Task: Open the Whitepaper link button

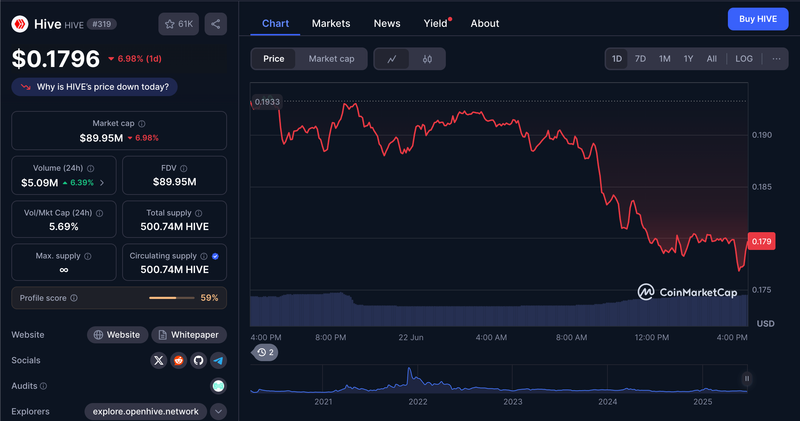Action: coord(189,335)
